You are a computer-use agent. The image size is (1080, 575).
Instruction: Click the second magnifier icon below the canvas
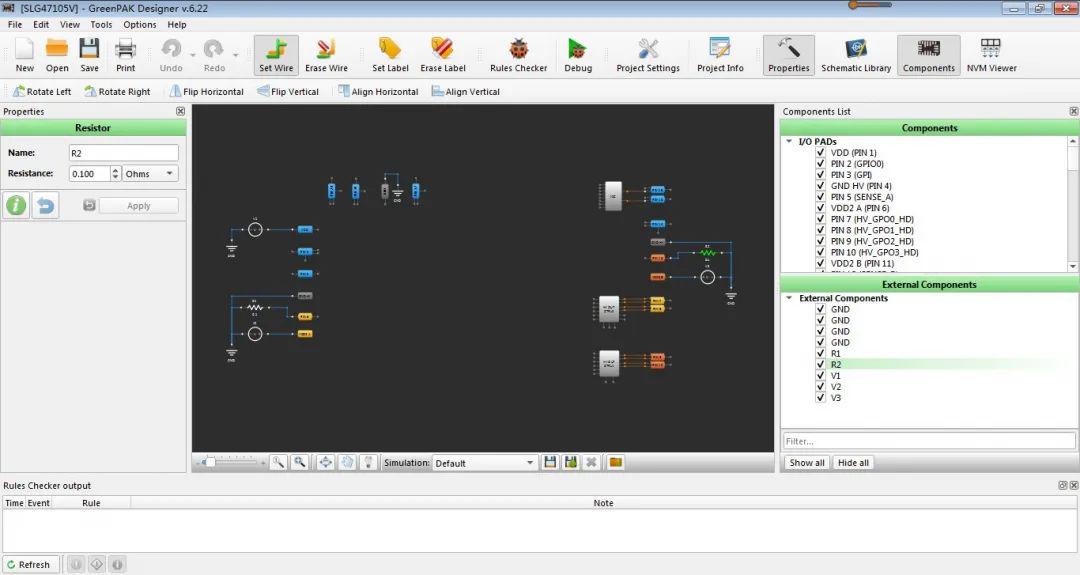300,463
